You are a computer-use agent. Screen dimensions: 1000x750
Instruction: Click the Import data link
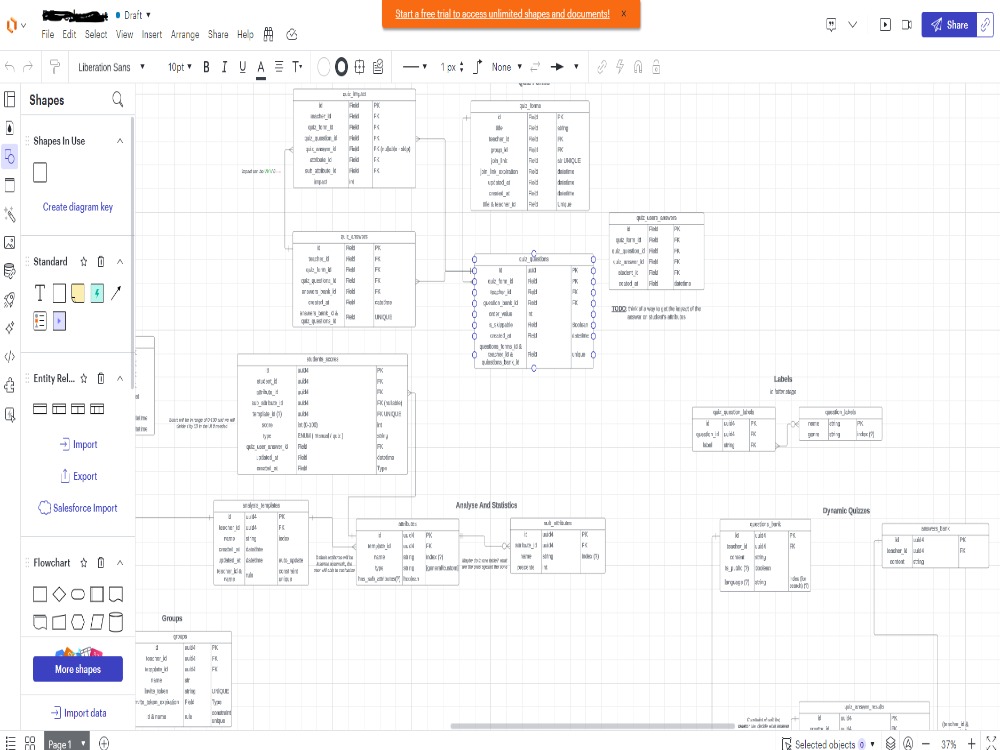pyautogui.click(x=78, y=713)
